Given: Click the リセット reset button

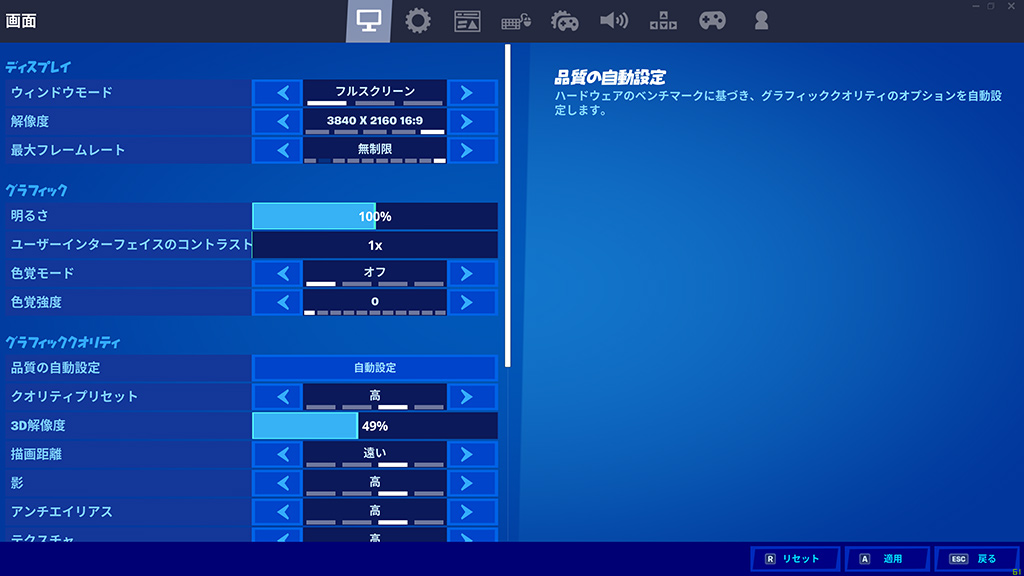Looking at the screenshot, I should [x=795, y=559].
